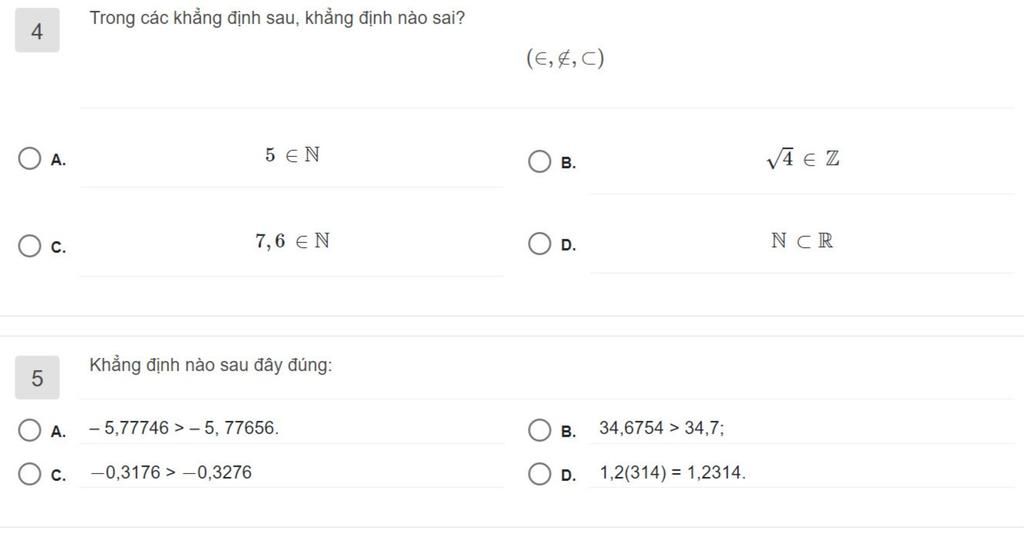Viewport: 1024px width, 536px height.
Task: Select question 5 radio A −5,77746 > −5,77656
Action: (29, 430)
